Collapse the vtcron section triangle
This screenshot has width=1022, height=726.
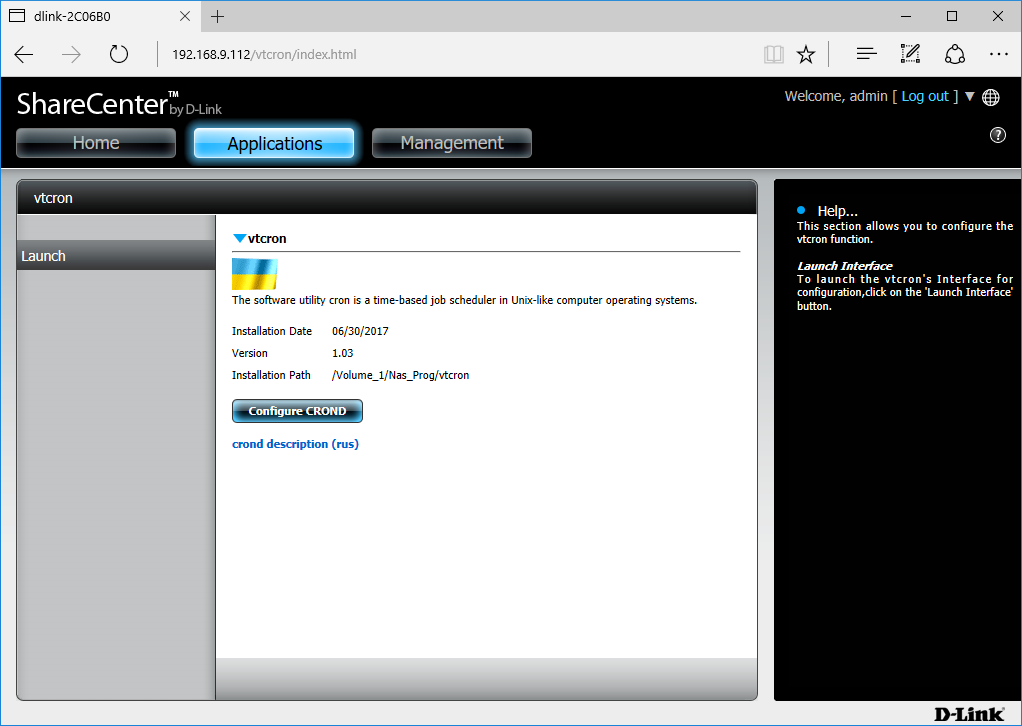(x=239, y=239)
